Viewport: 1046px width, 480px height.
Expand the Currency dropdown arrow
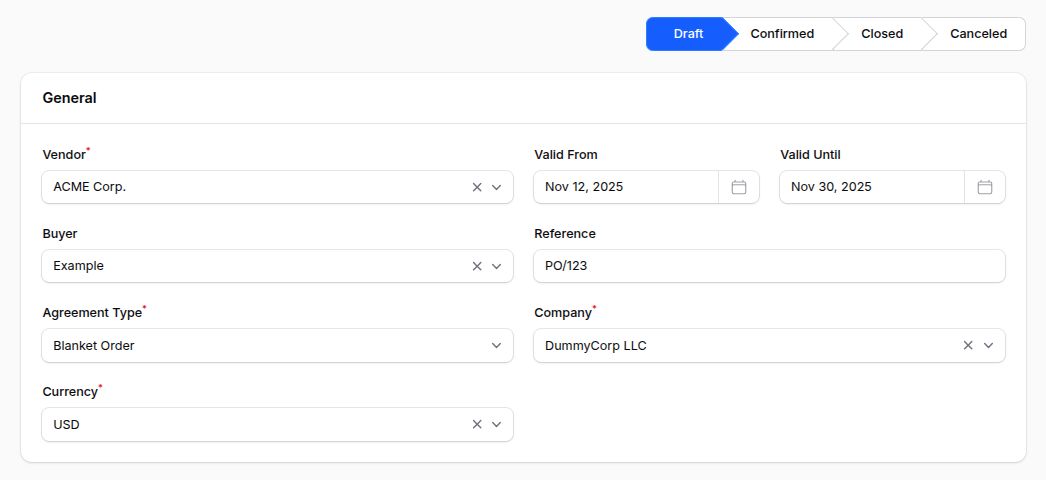tap(497, 424)
